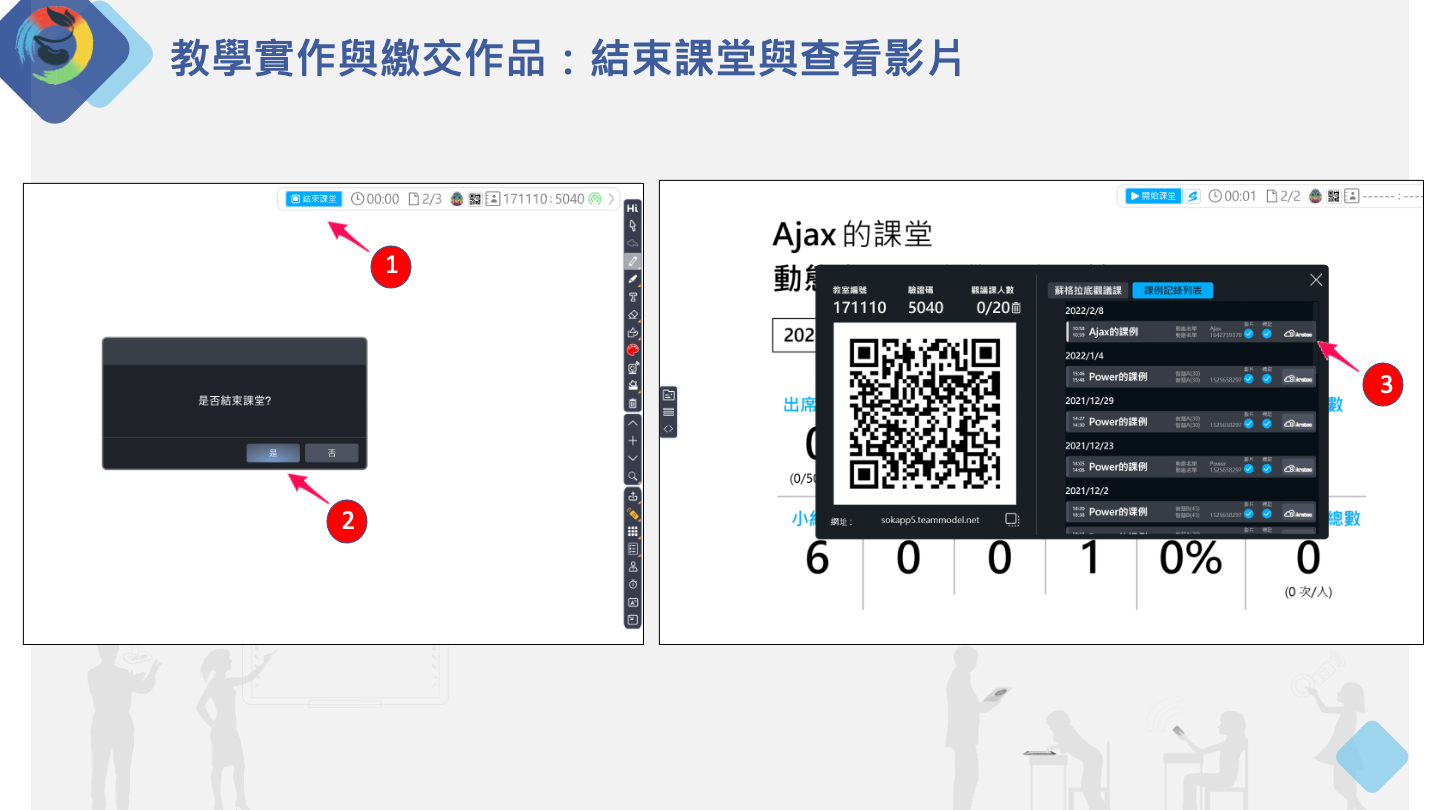
Task: Toggle 標記 check on the 2021/12/2 row
Action: pos(1267,514)
